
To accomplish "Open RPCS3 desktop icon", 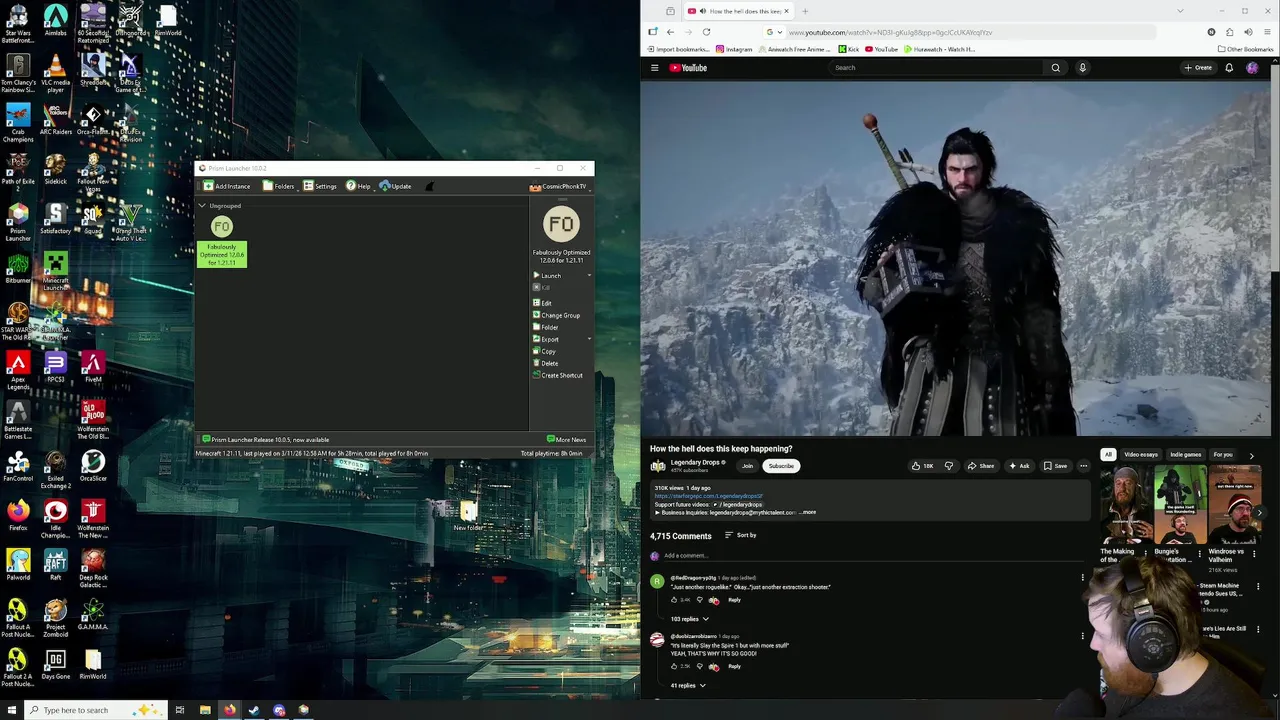I will 55,367.
